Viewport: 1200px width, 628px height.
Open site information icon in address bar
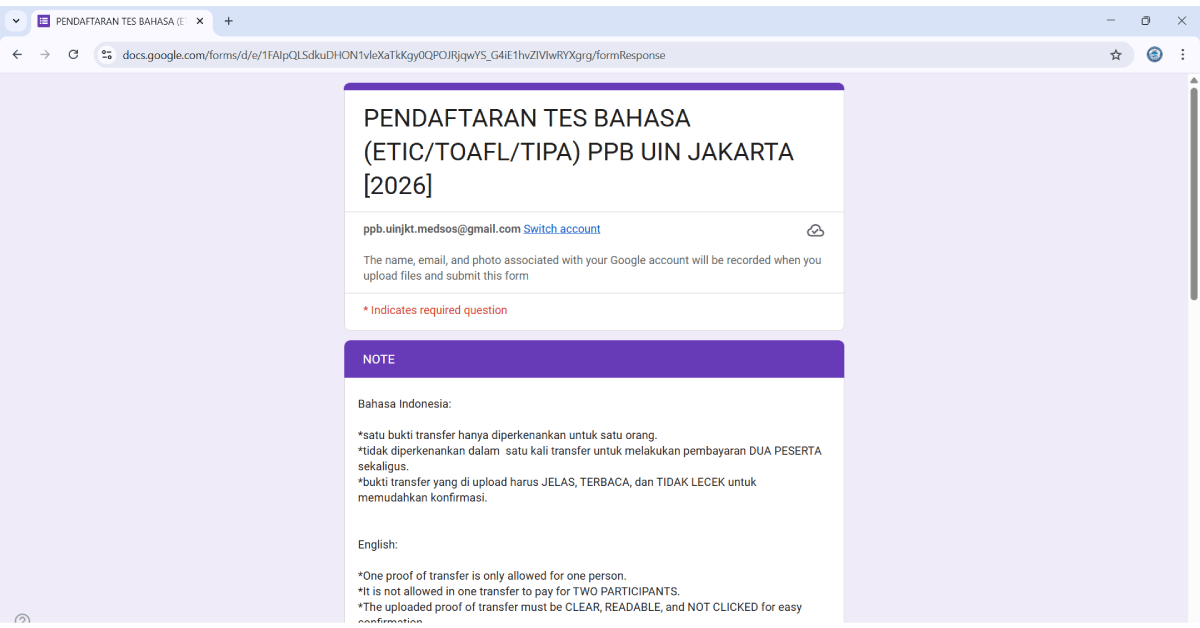[106, 55]
